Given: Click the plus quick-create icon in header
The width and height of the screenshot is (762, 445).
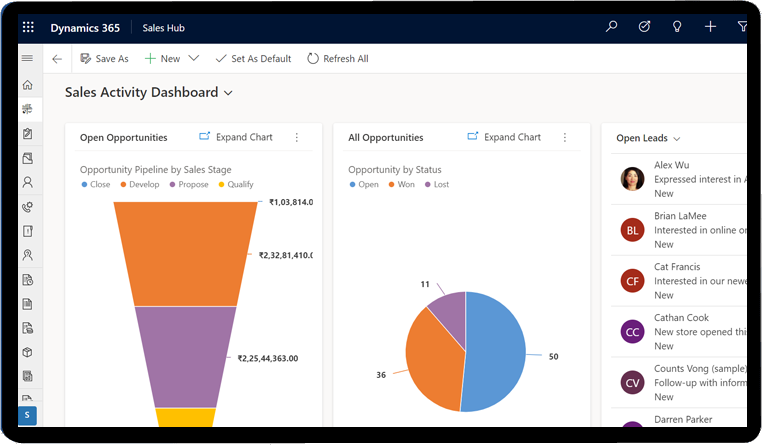Looking at the screenshot, I should (710, 27).
